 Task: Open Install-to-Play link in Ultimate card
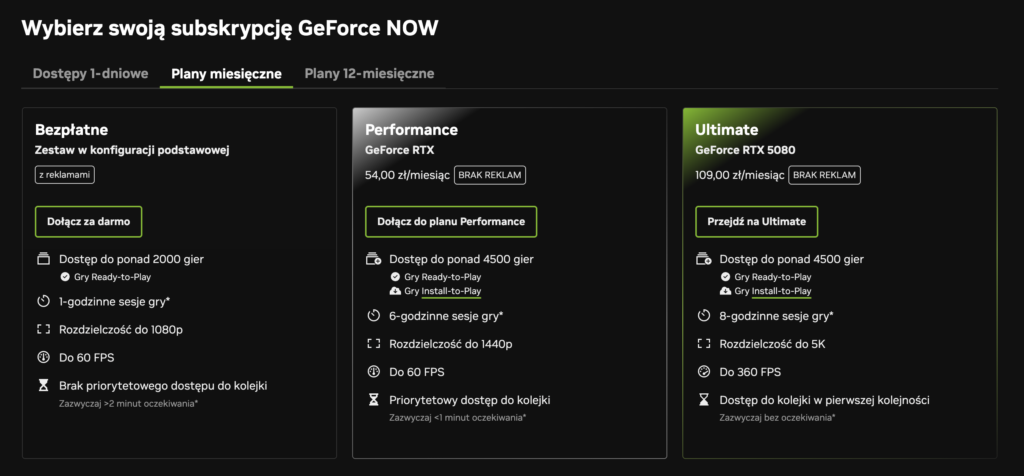[782, 291]
